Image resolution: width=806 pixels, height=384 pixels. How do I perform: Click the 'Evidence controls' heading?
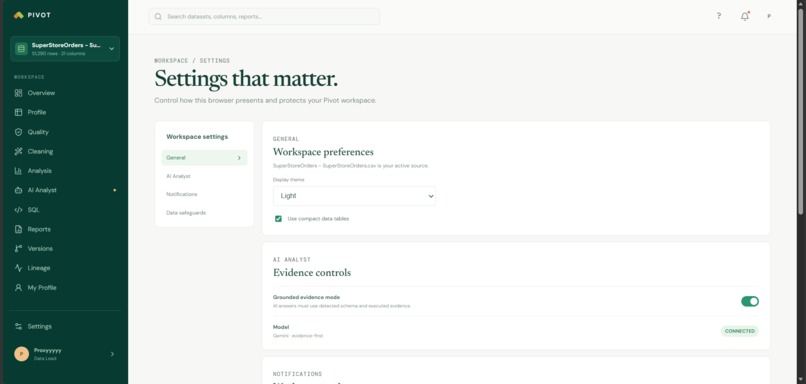312,273
